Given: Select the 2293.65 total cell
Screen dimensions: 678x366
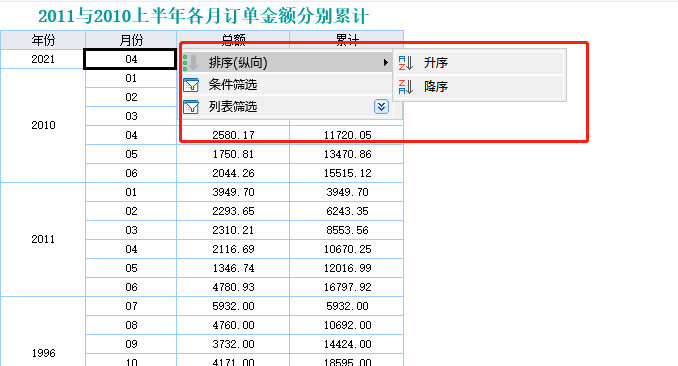Looking at the screenshot, I should pyautogui.click(x=233, y=211).
